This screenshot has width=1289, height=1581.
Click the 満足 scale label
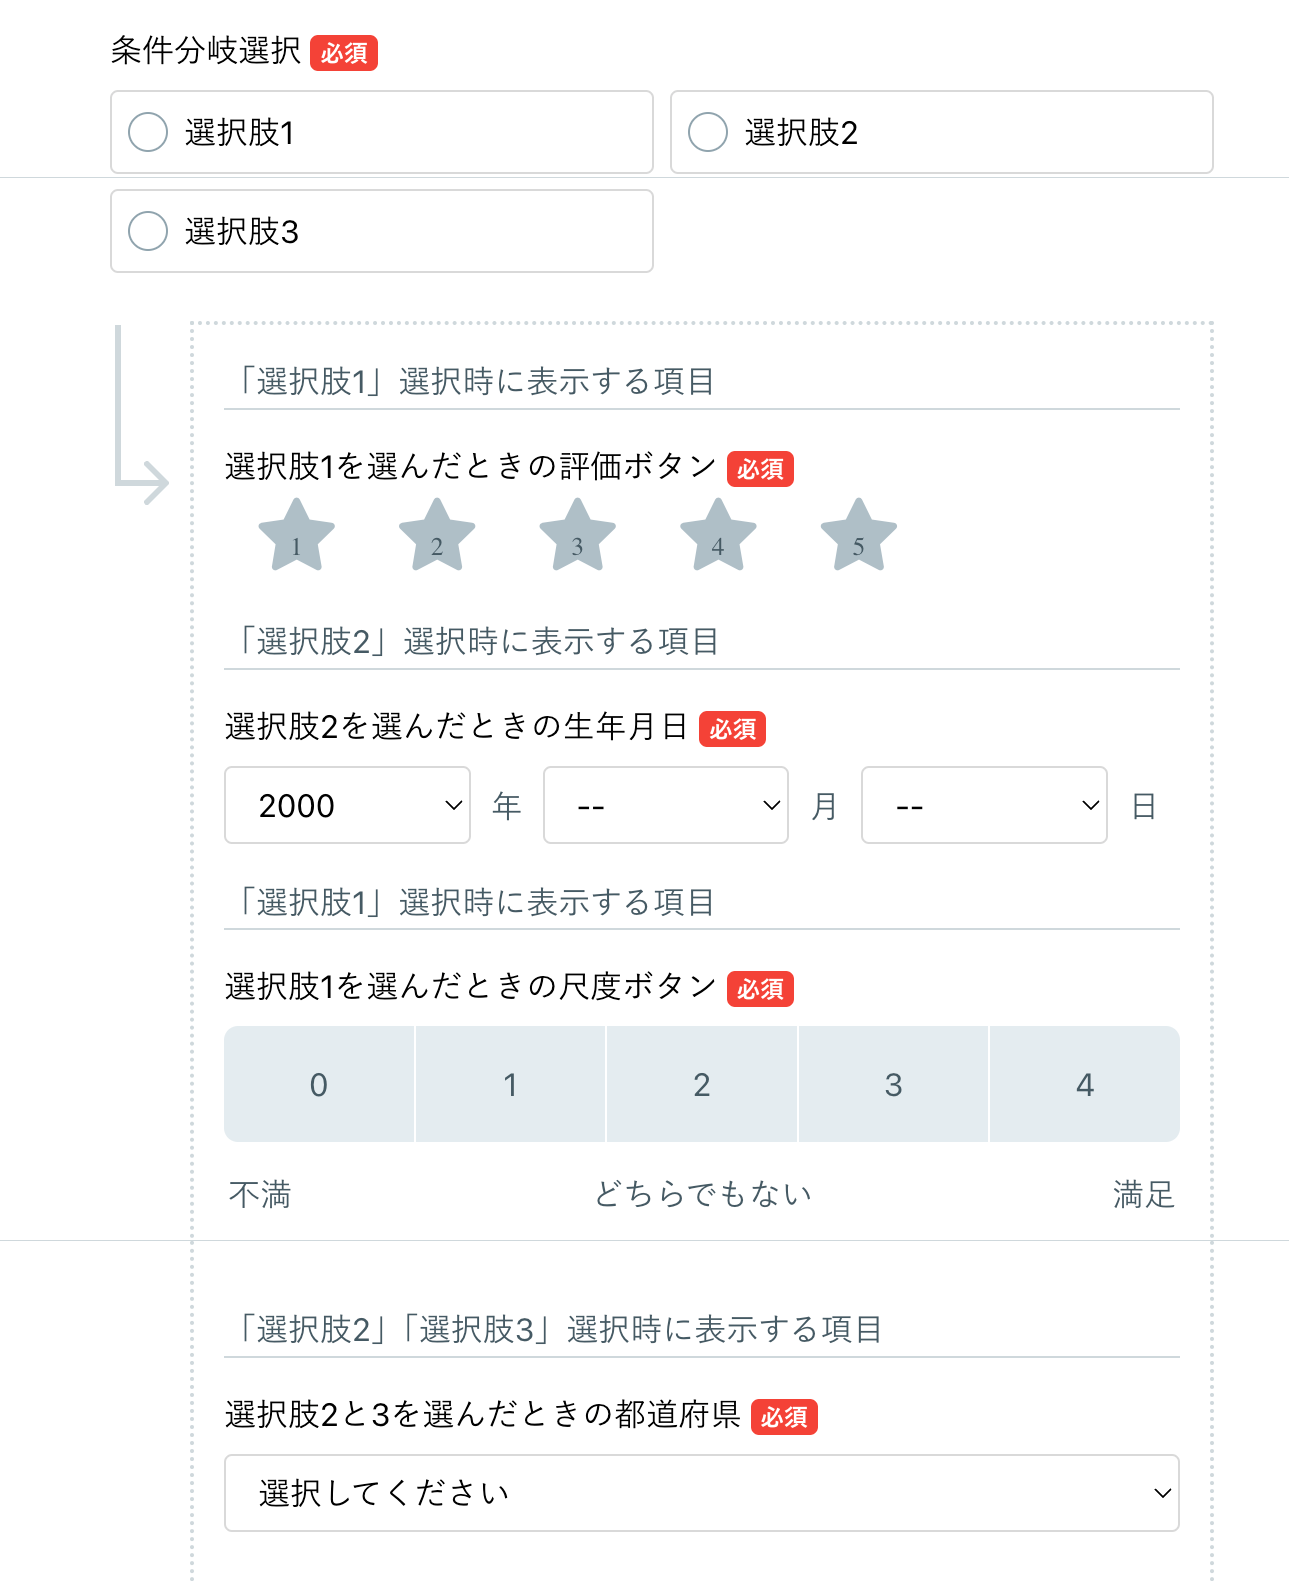coord(1144,1194)
